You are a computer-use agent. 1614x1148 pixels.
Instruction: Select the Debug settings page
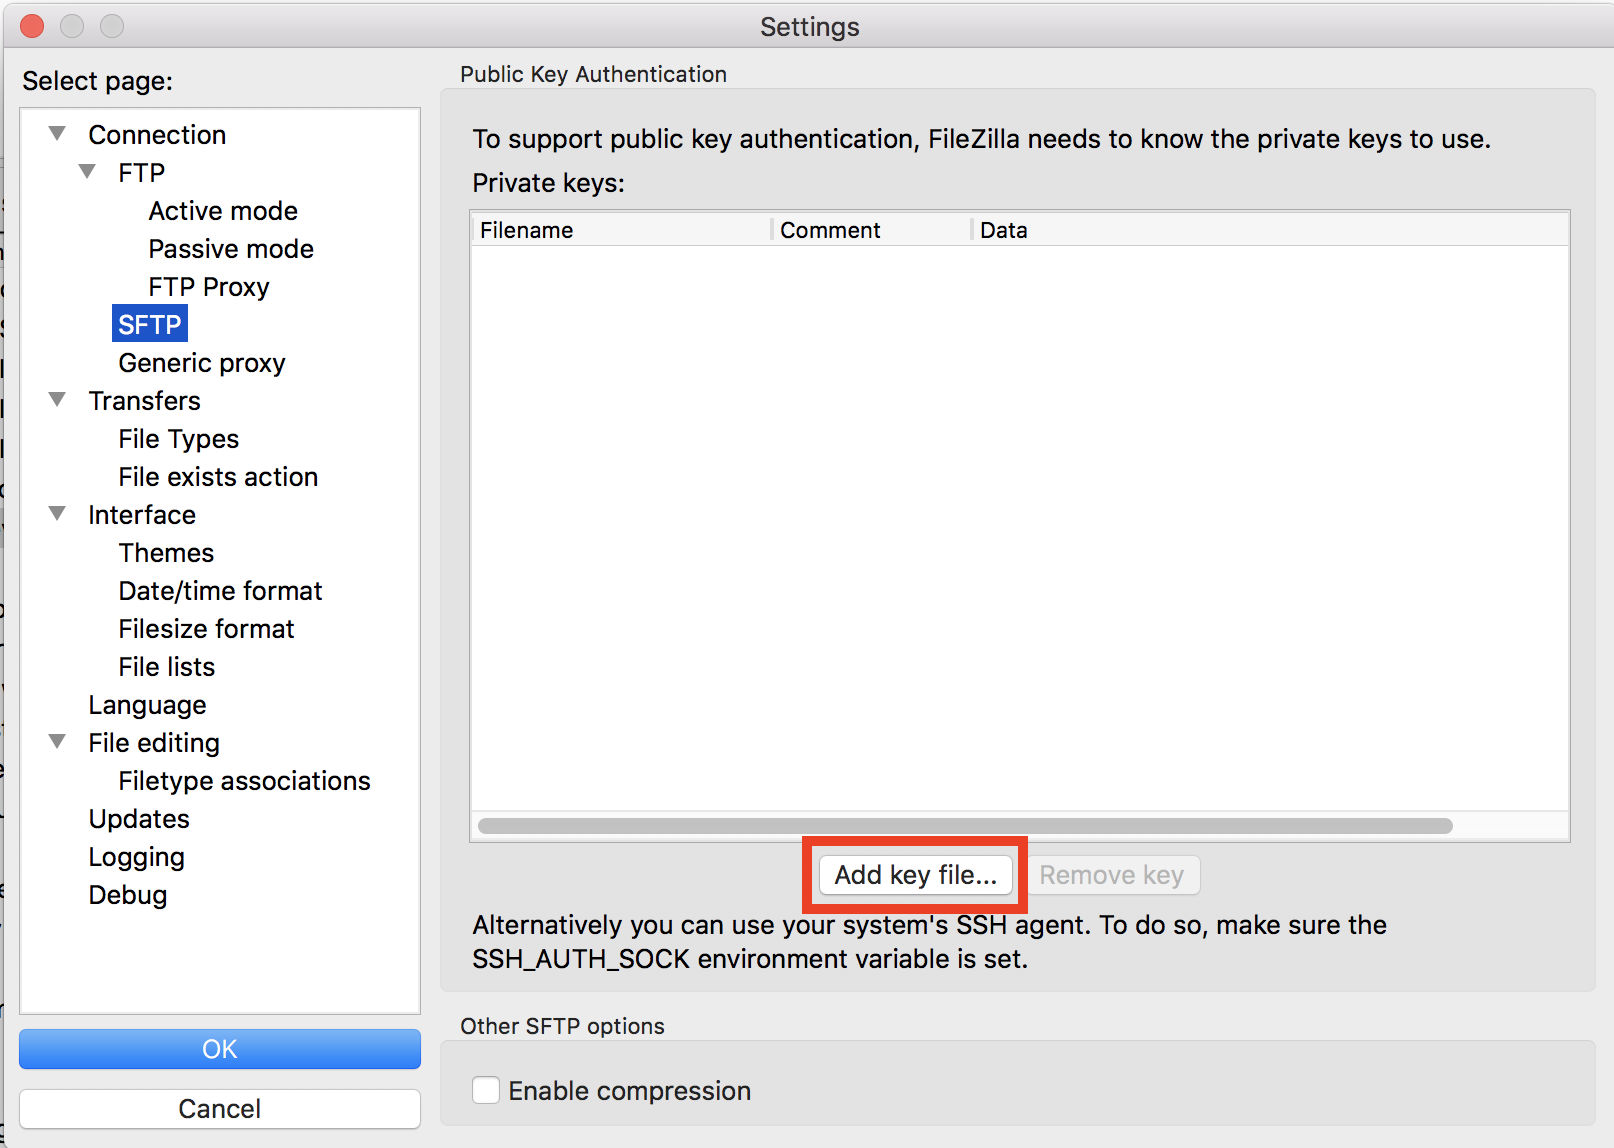pos(127,894)
